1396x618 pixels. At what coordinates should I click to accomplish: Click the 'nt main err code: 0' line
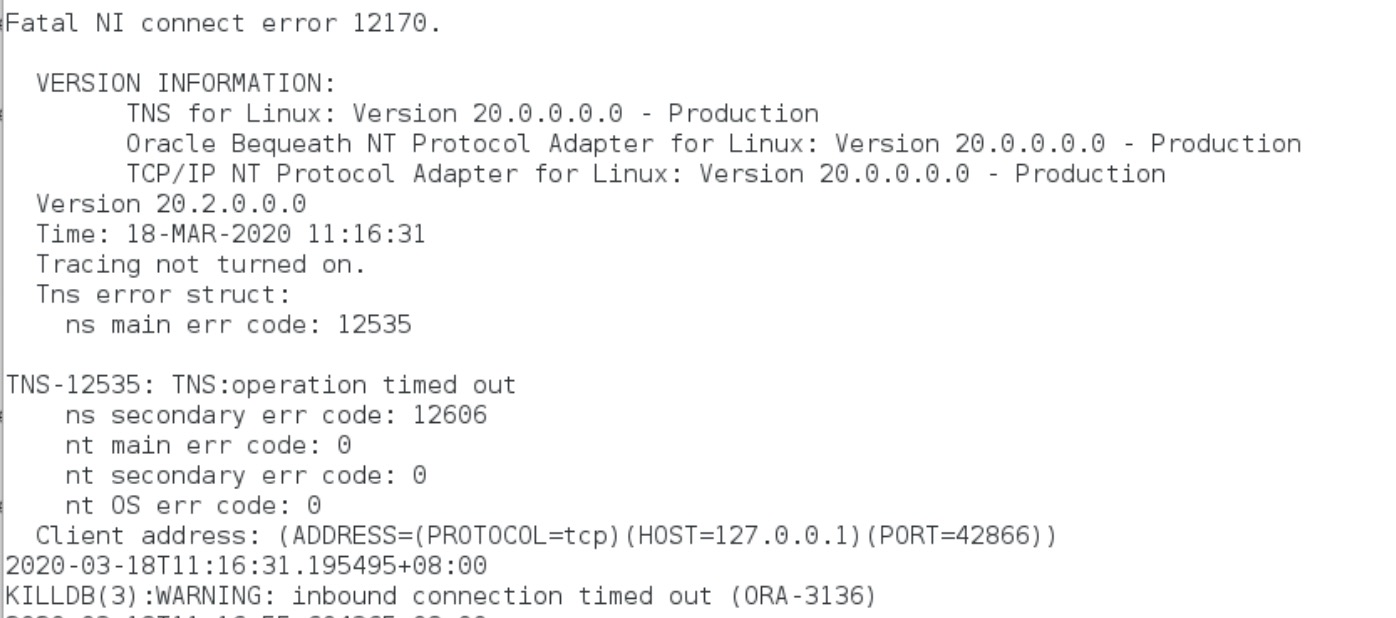pyautogui.click(x=208, y=445)
